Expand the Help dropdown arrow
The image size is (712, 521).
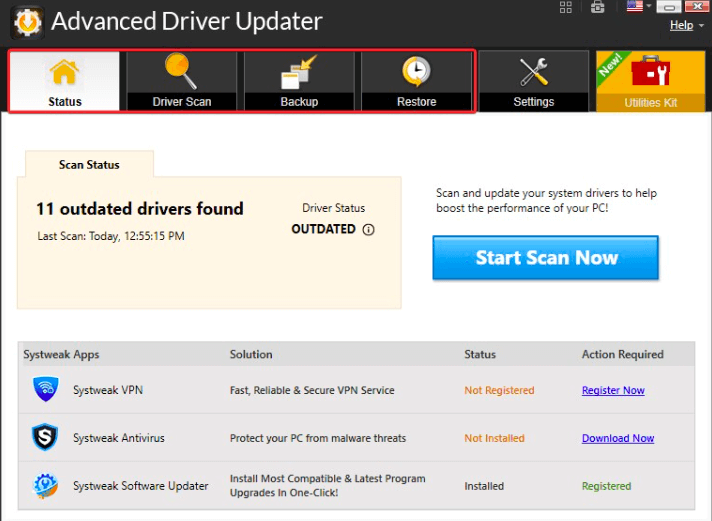coord(701,25)
